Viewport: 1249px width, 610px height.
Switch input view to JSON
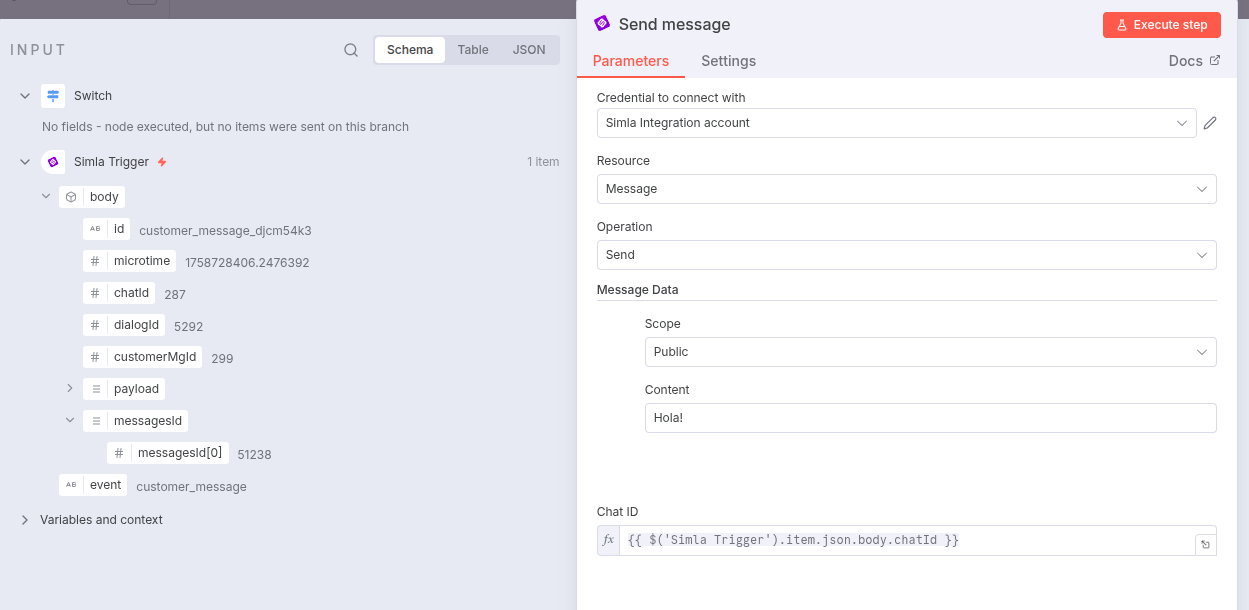[x=529, y=50]
